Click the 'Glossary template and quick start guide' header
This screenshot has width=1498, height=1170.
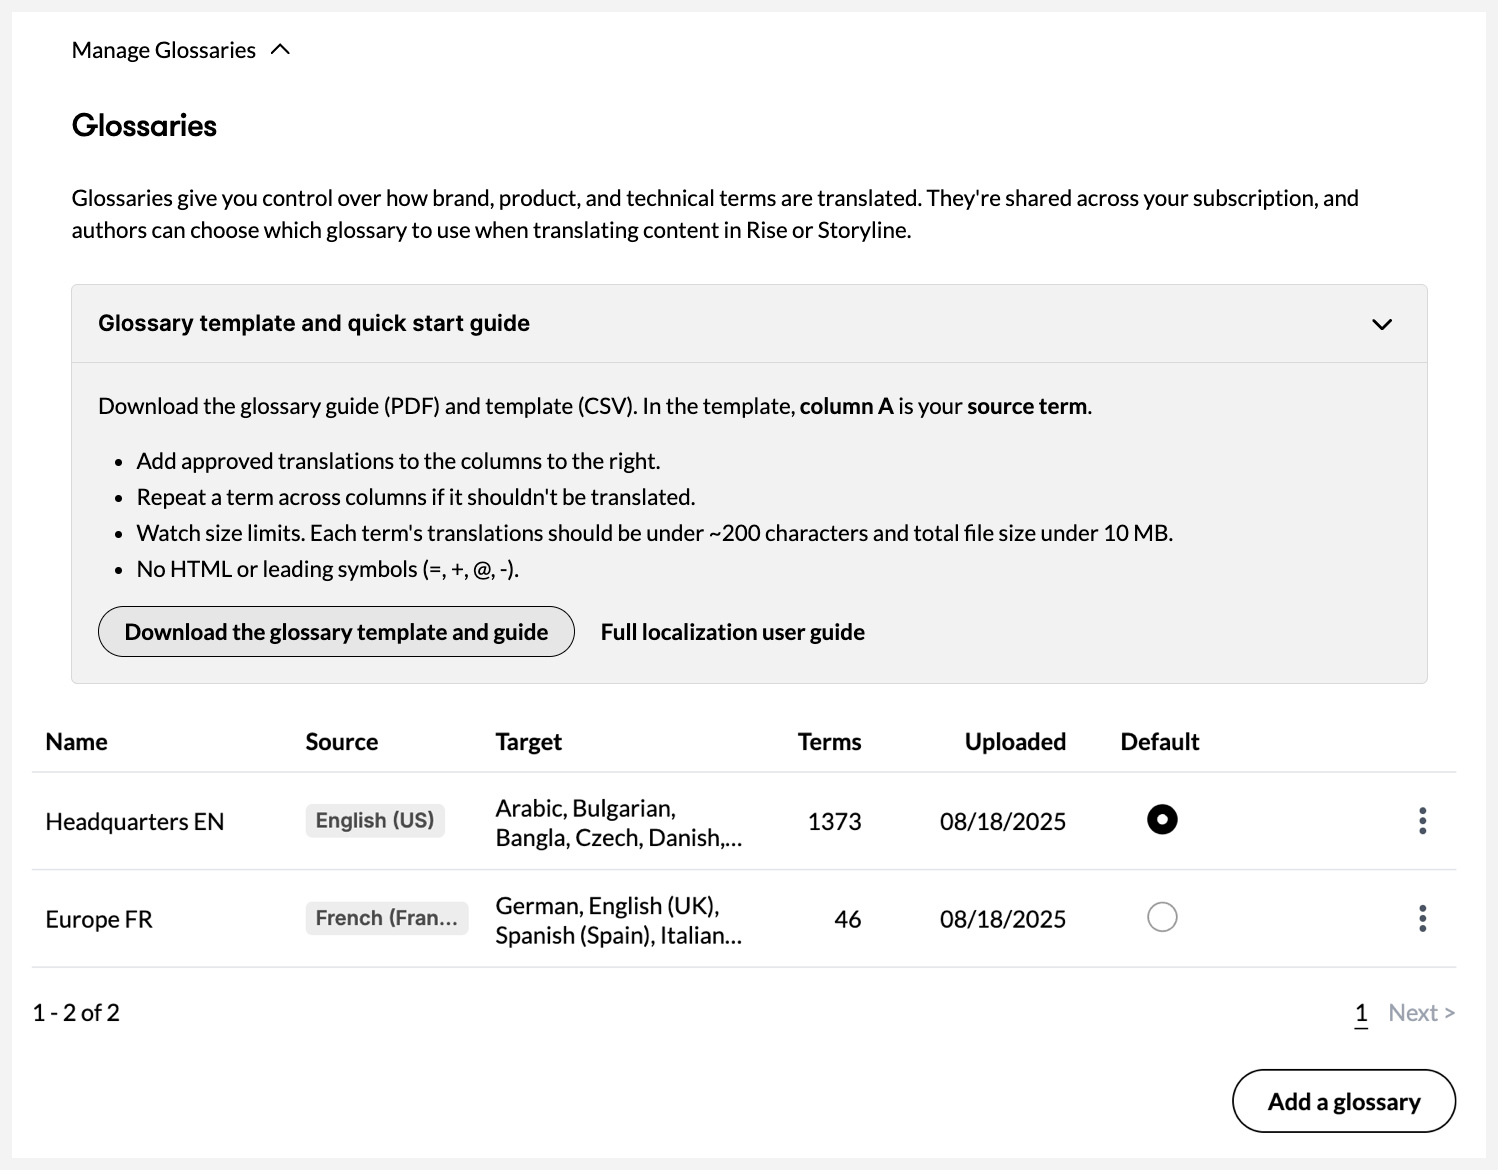(314, 324)
